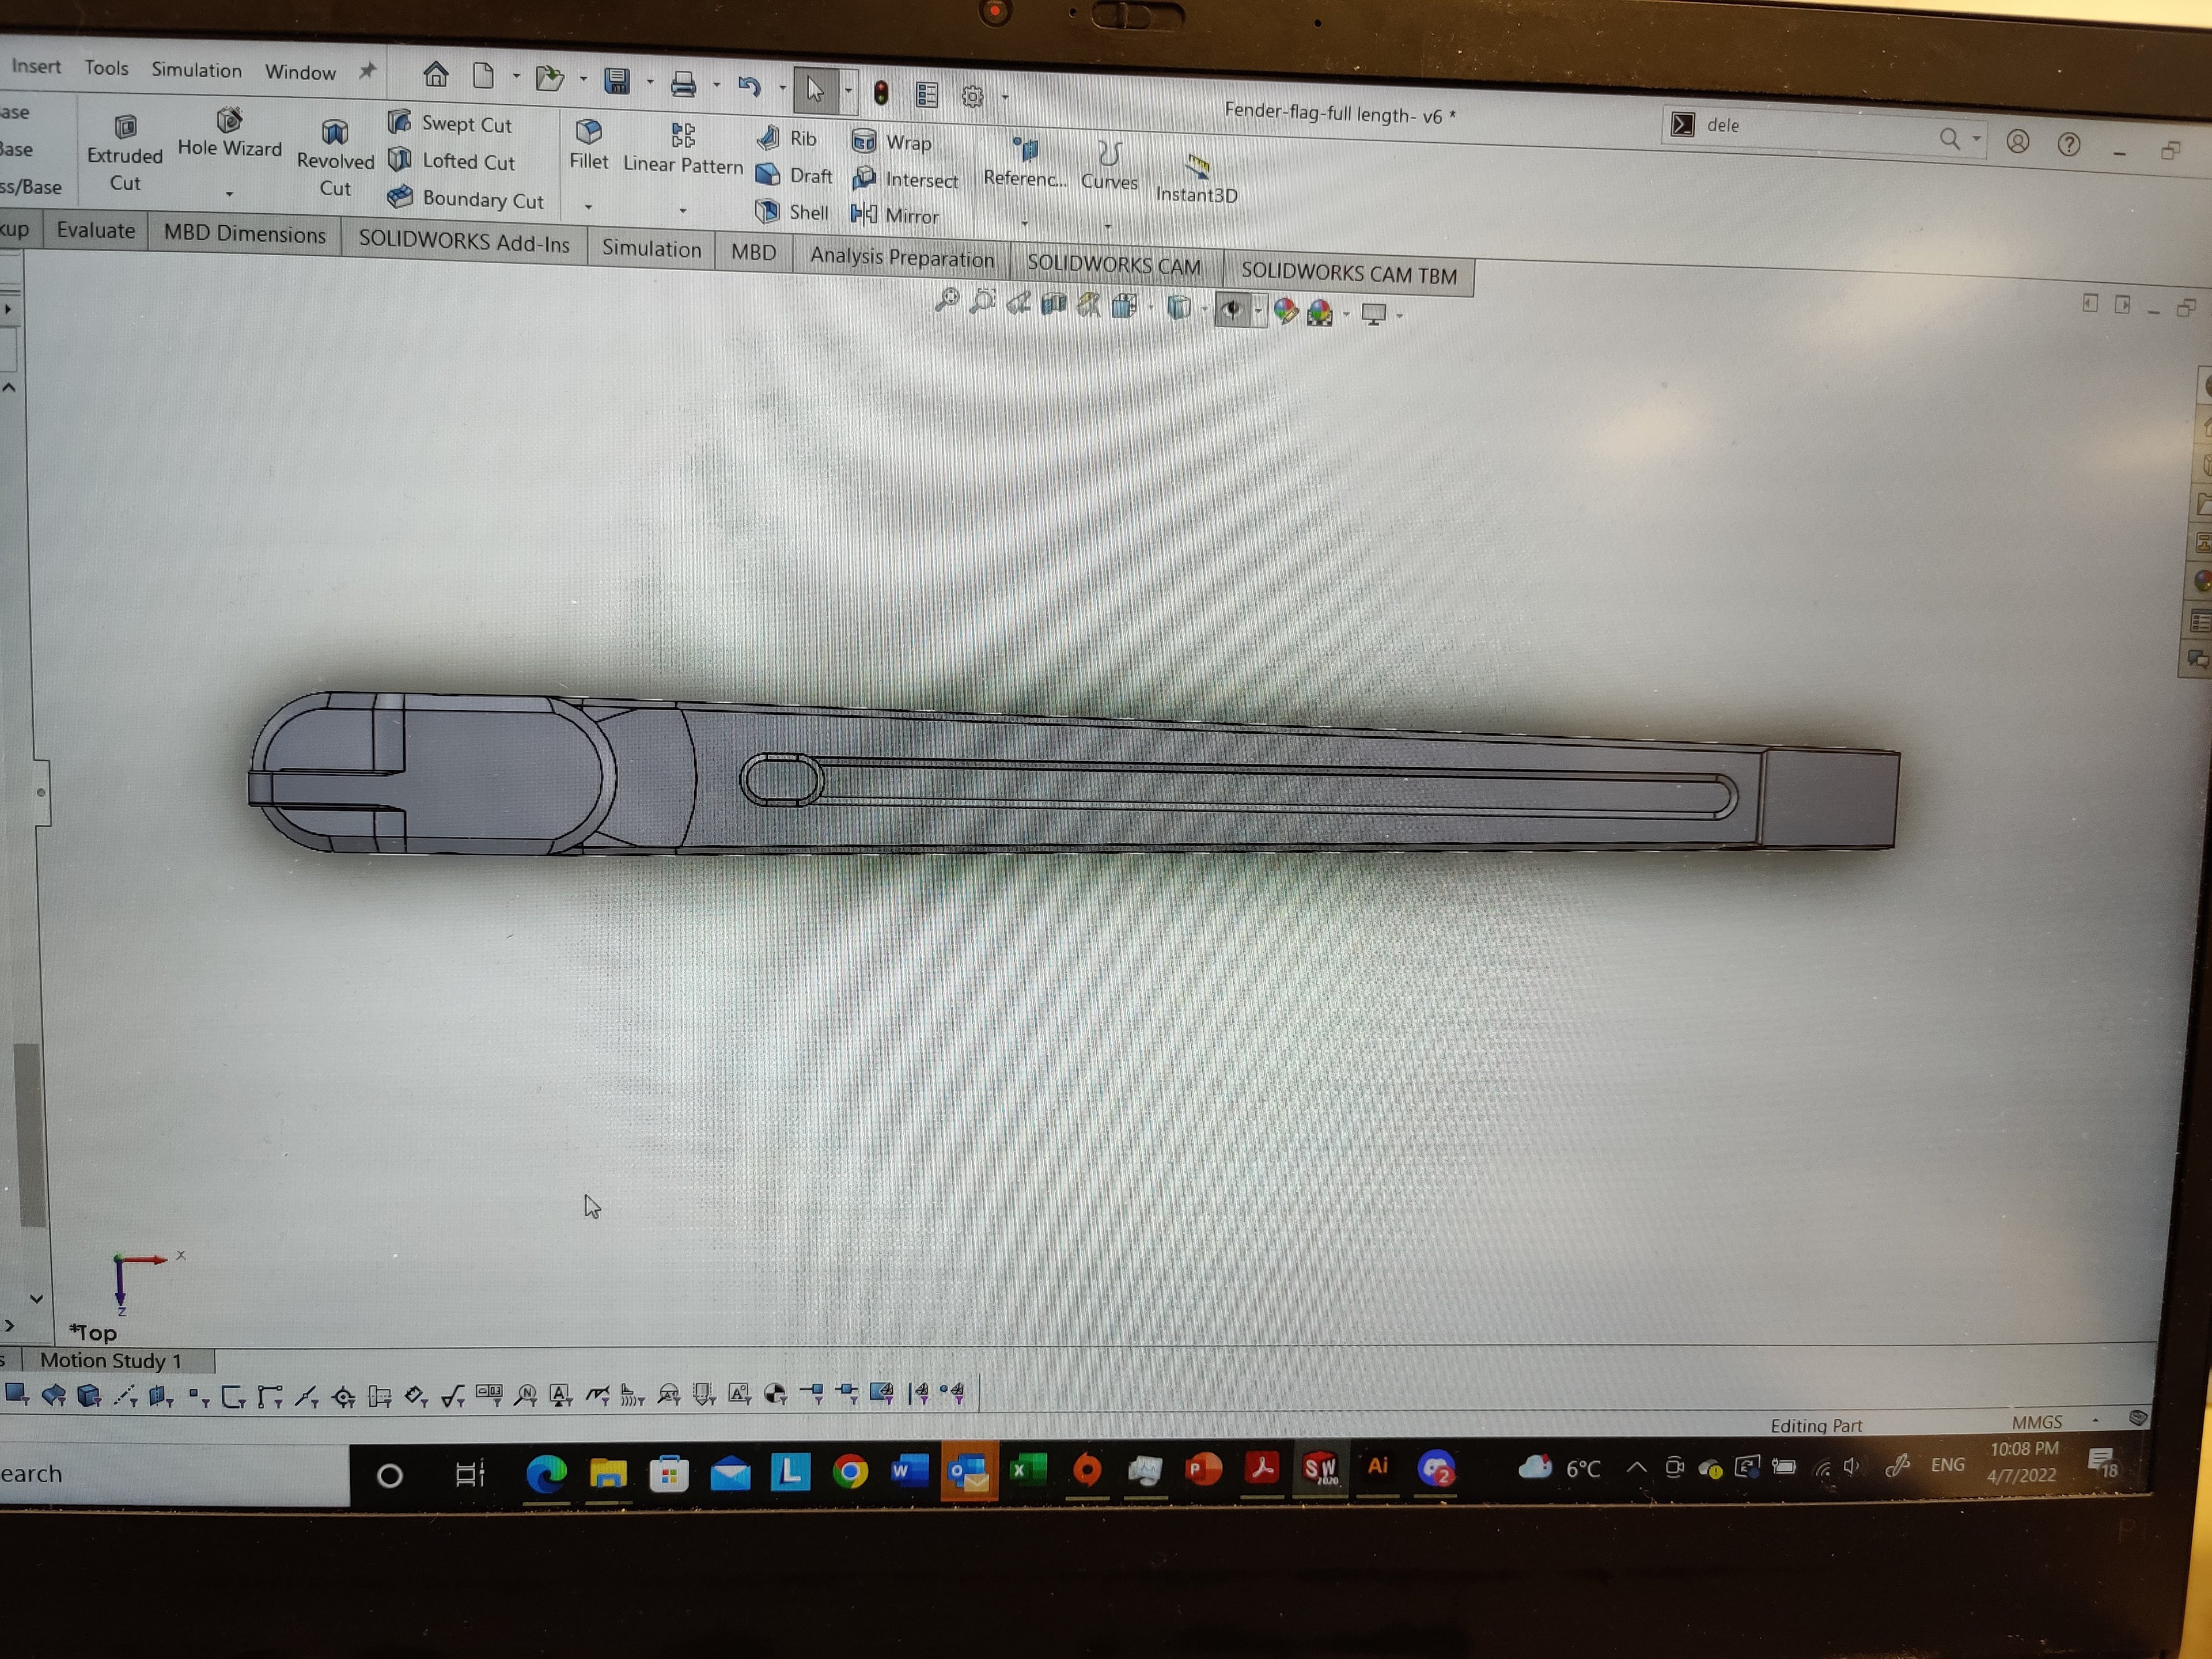Screen dimensions: 2212x1659
Task: Create a new document
Action: pos(484,76)
